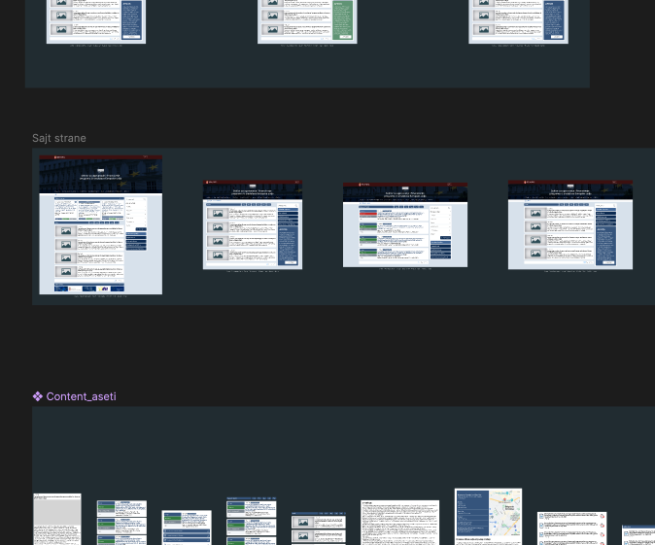Select the second page frame in Sajt strane
The height and width of the screenshot is (545, 655).
tap(252, 225)
